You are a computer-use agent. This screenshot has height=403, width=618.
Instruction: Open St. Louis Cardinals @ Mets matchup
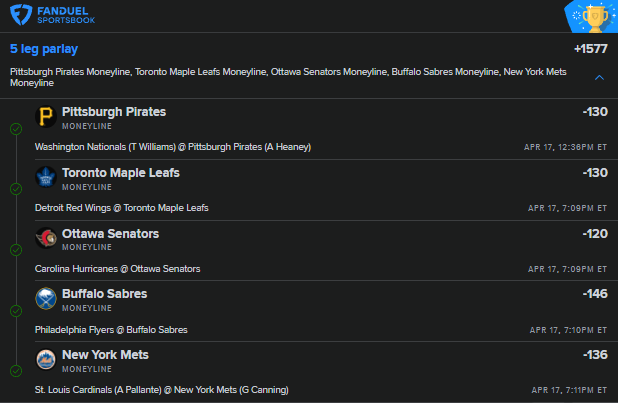tap(163, 389)
